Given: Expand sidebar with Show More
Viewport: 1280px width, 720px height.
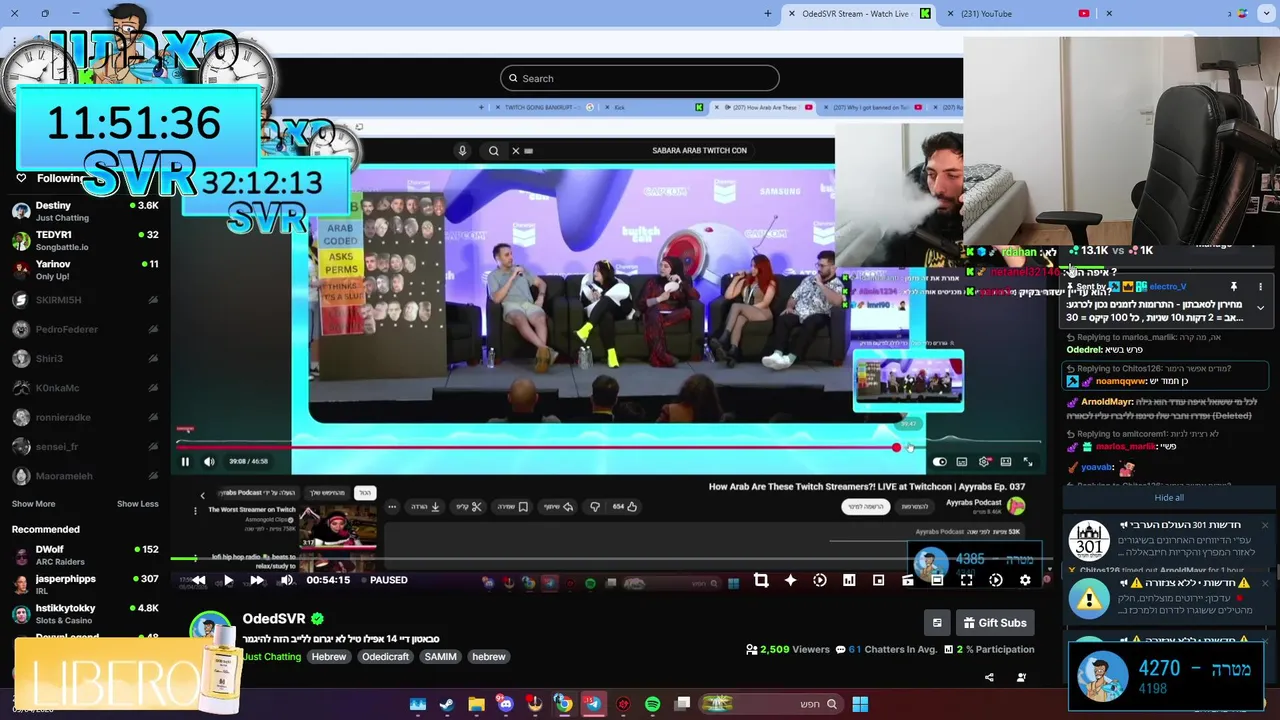Looking at the screenshot, I should [33, 504].
